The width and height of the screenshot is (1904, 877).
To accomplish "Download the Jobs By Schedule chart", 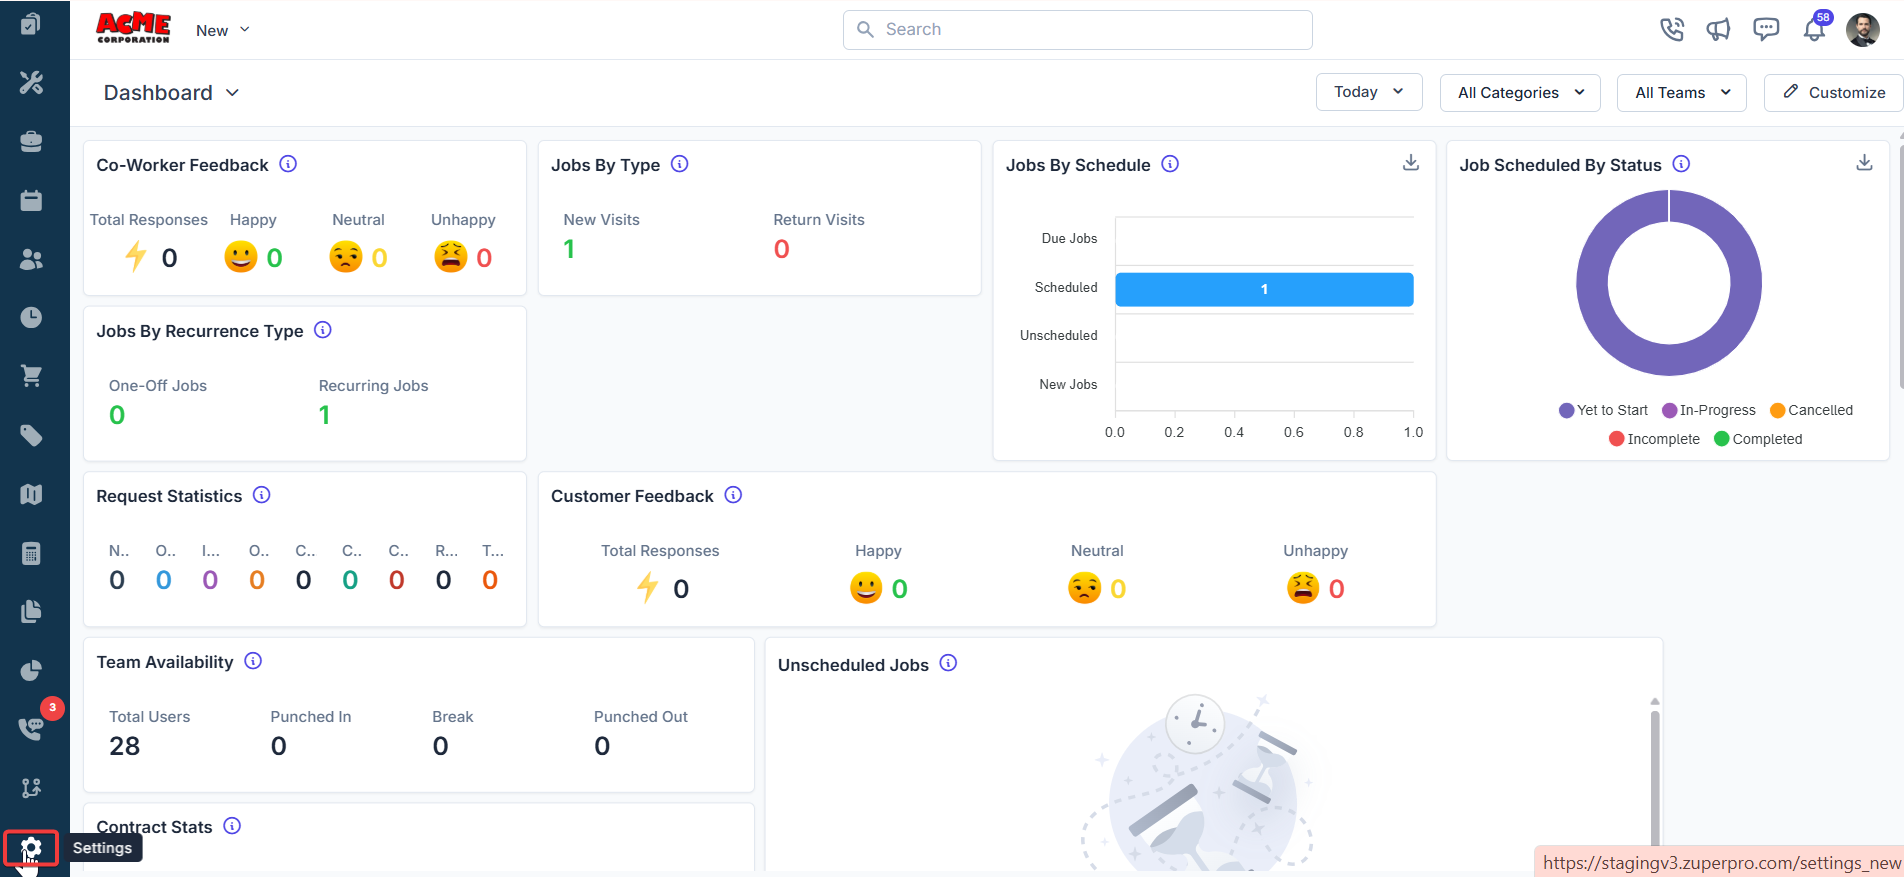I will coord(1411,163).
